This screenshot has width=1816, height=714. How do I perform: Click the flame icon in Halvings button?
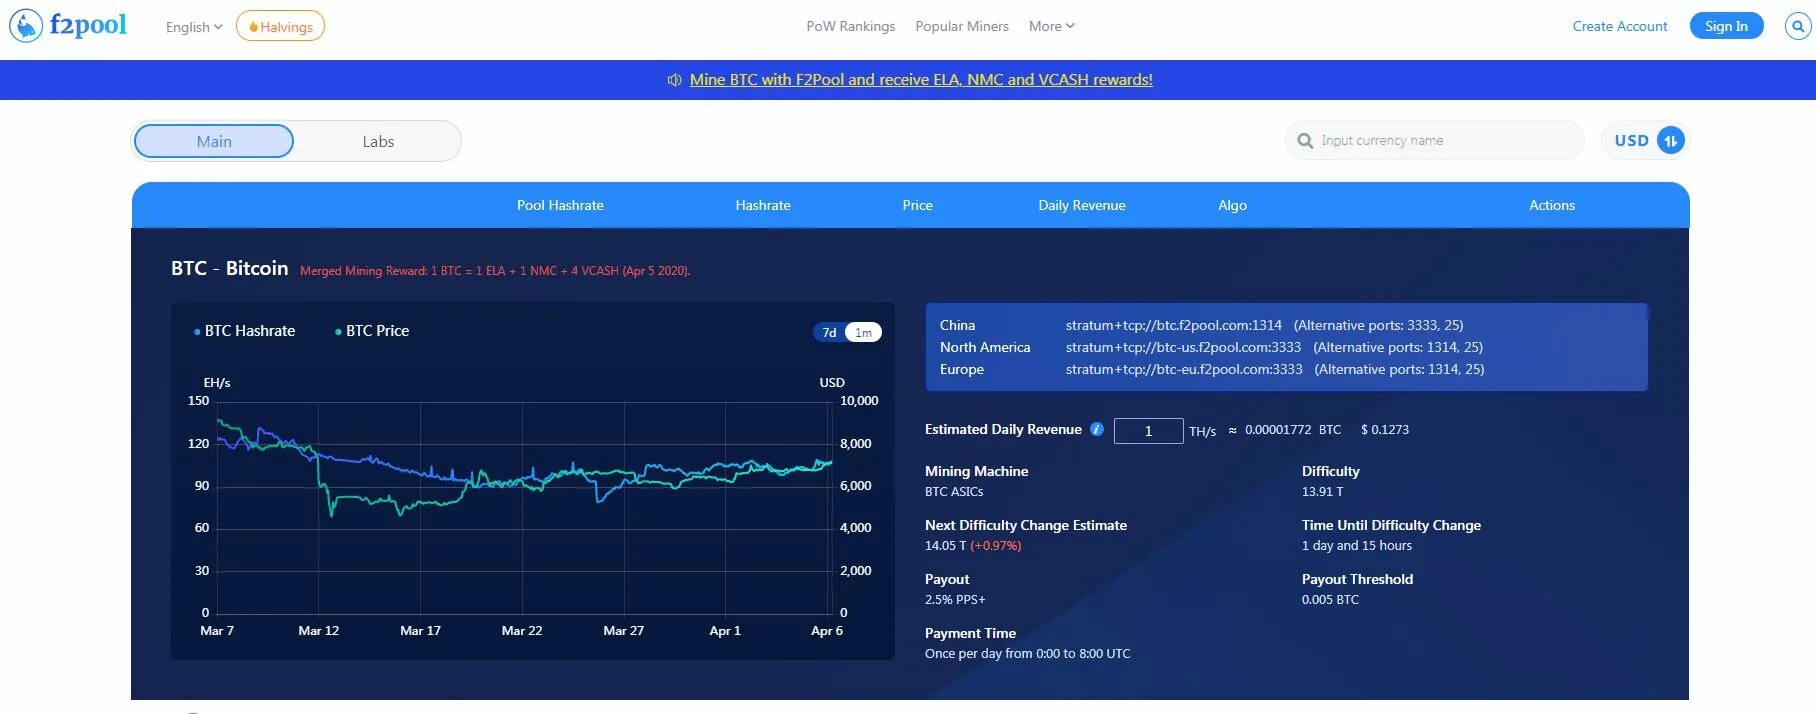253,27
